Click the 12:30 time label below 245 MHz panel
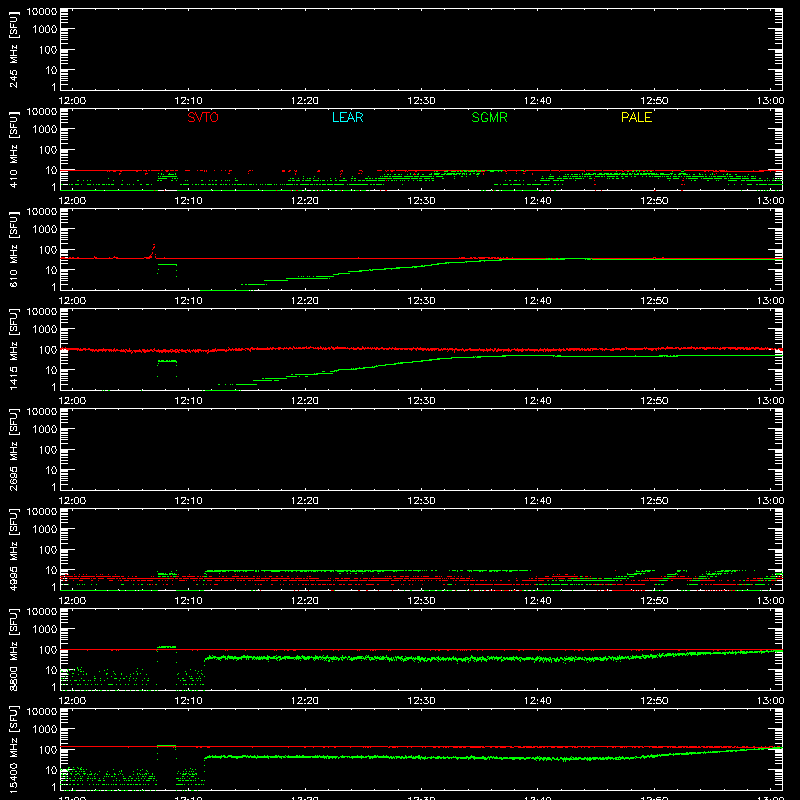 (x=421, y=101)
